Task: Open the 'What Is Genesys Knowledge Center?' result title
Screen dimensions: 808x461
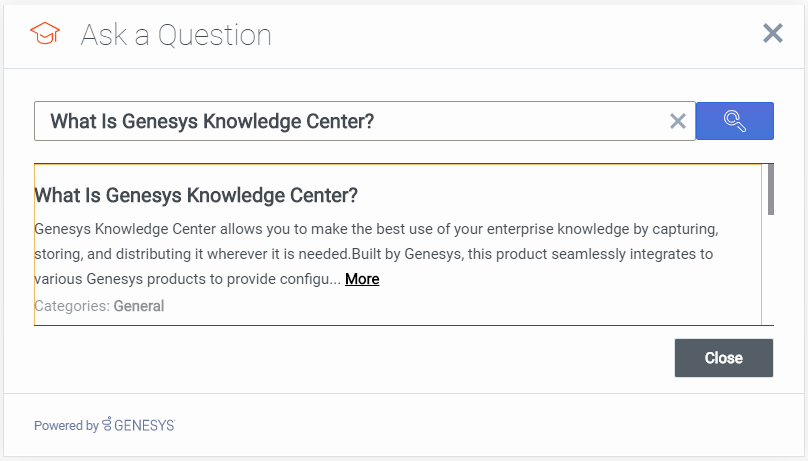Action: pos(196,195)
